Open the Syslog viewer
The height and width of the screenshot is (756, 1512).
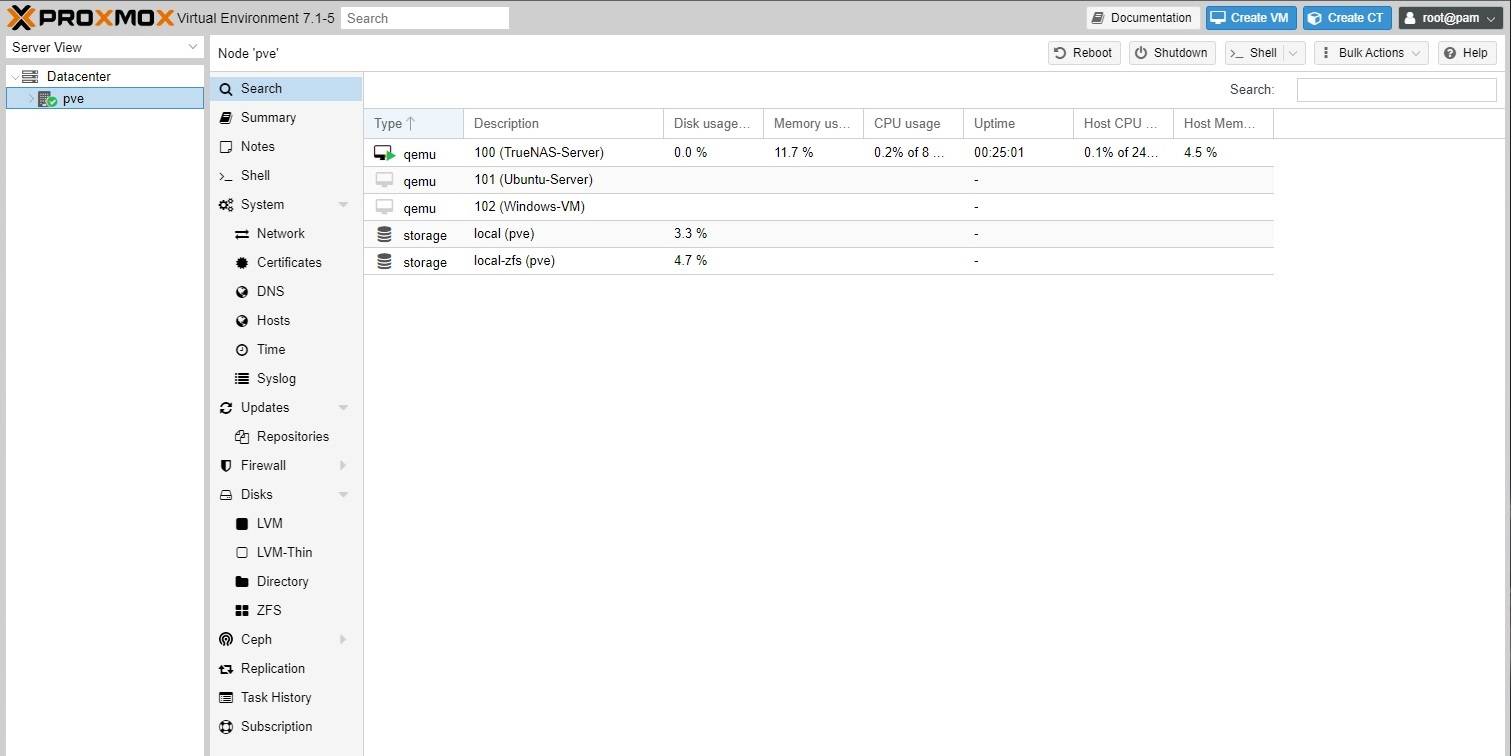tap(275, 378)
